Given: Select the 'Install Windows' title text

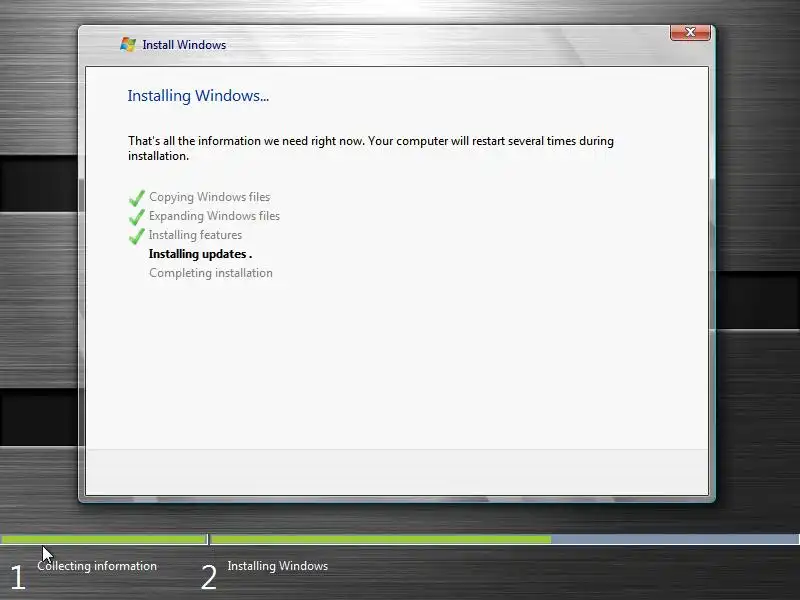Looking at the screenshot, I should click(x=184, y=45).
